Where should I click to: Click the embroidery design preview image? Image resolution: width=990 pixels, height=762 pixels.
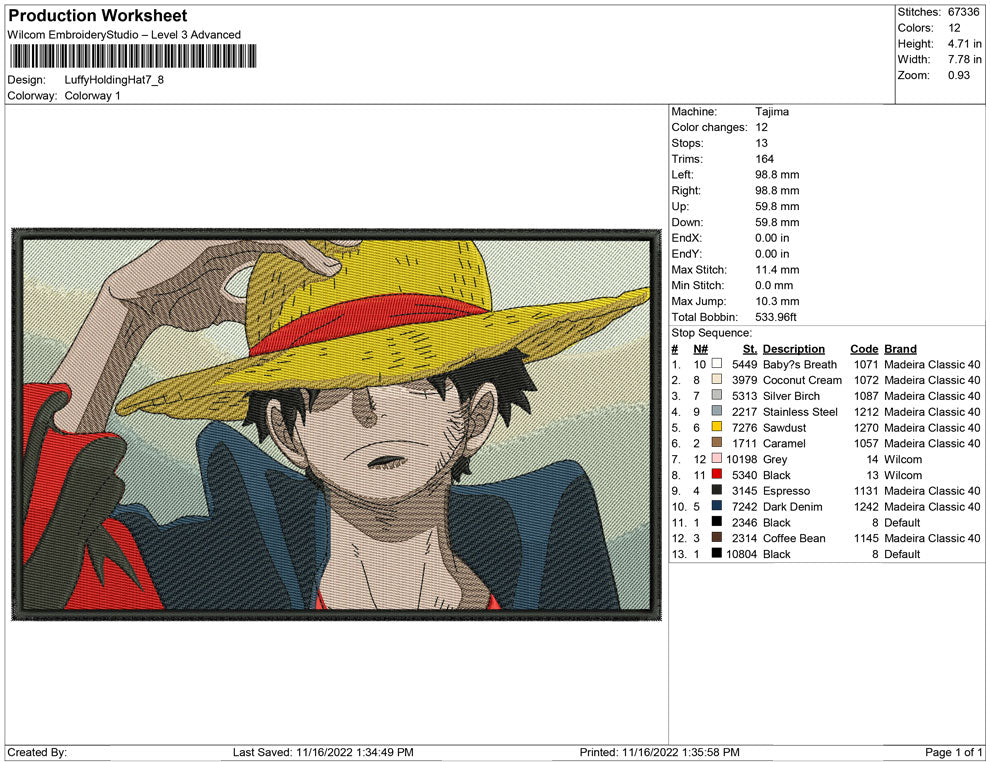(336, 424)
